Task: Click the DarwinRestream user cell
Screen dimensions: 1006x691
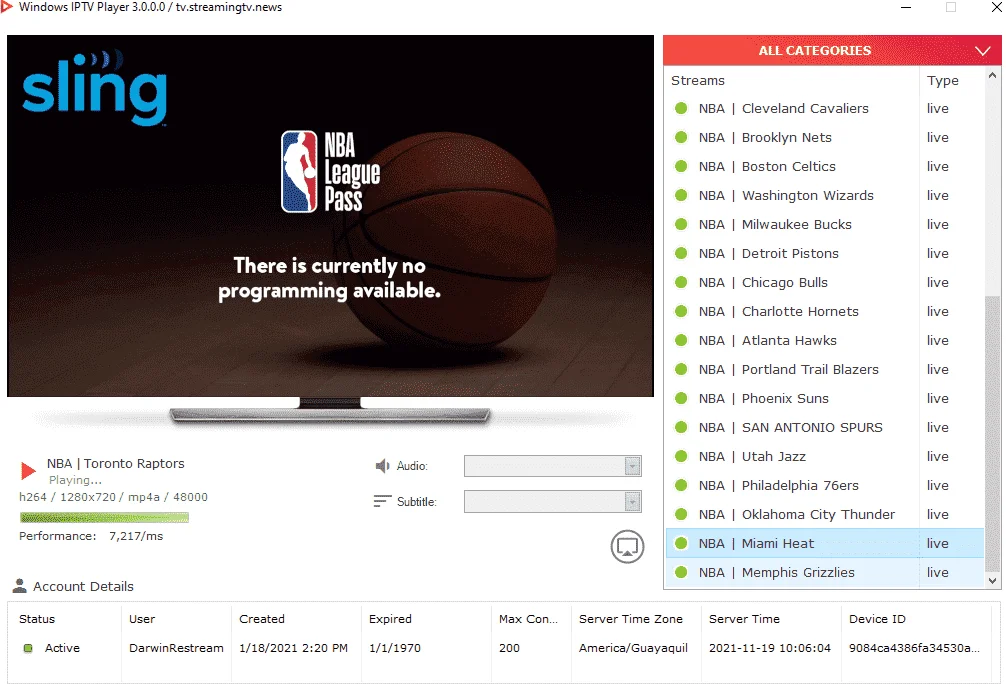Action: [176, 648]
